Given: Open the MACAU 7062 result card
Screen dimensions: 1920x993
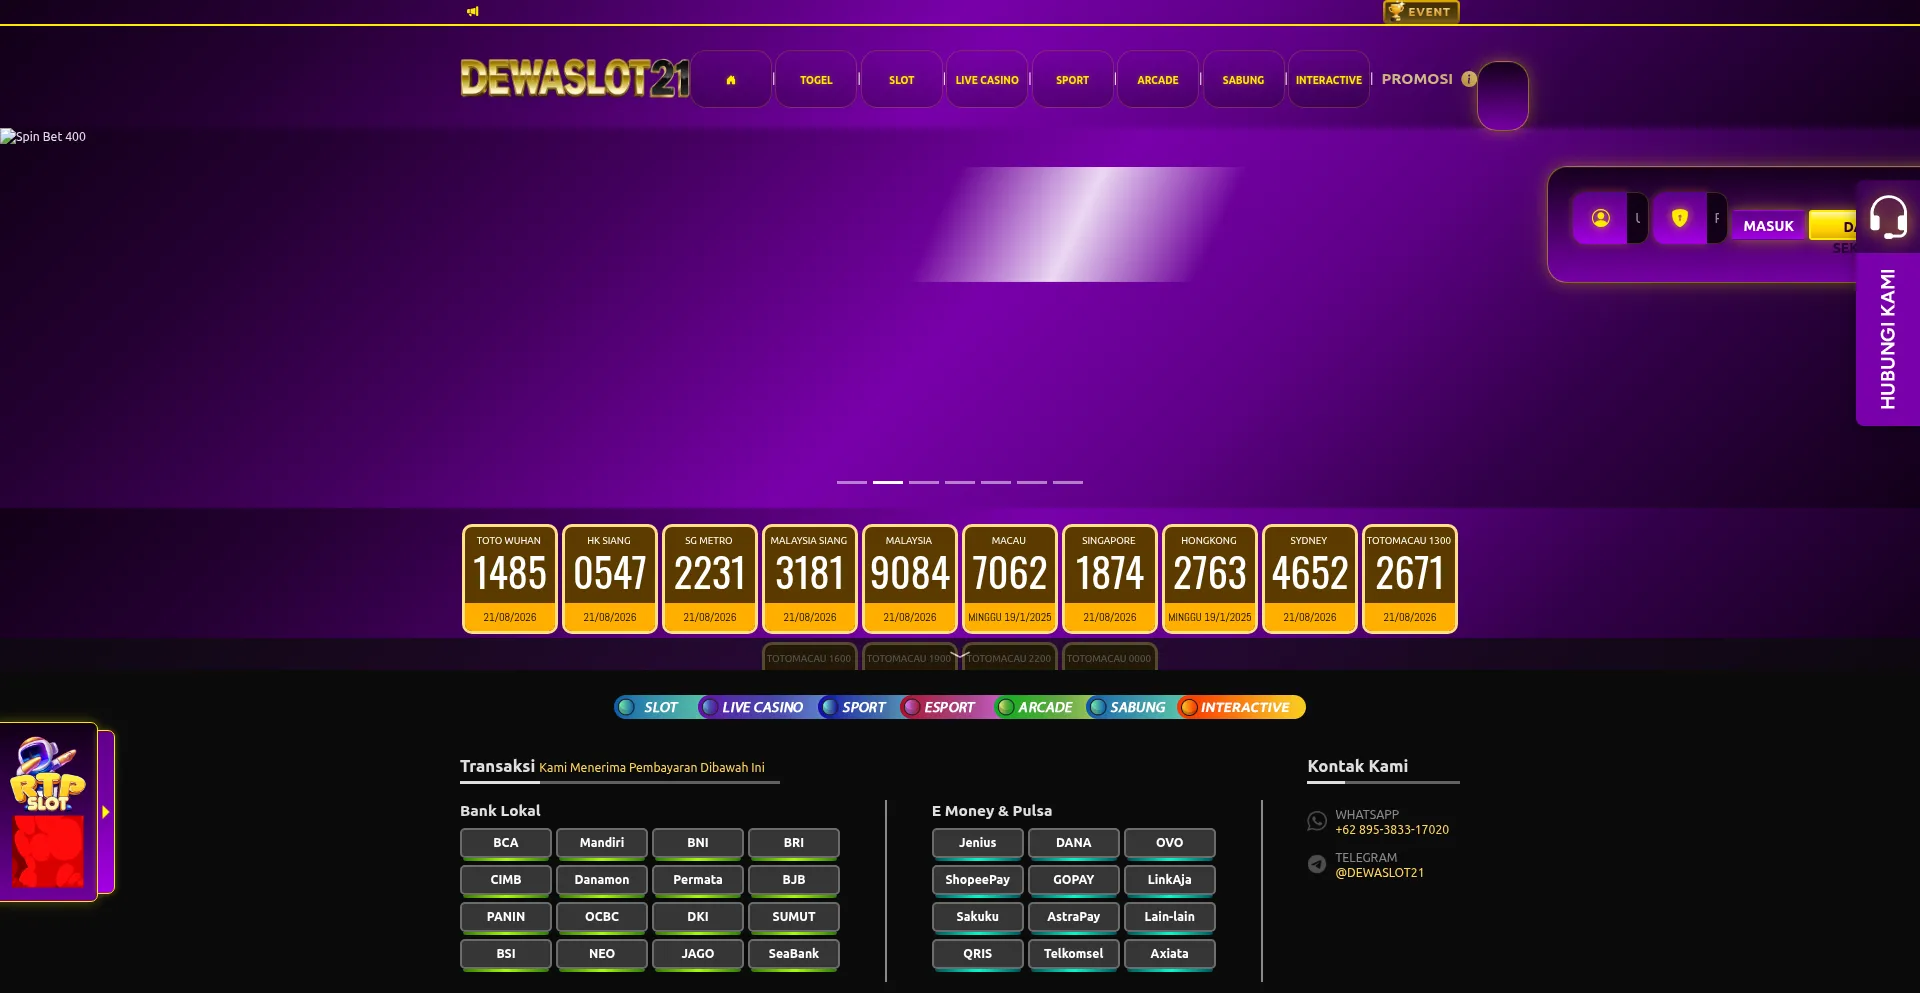Looking at the screenshot, I should pyautogui.click(x=1010, y=579).
